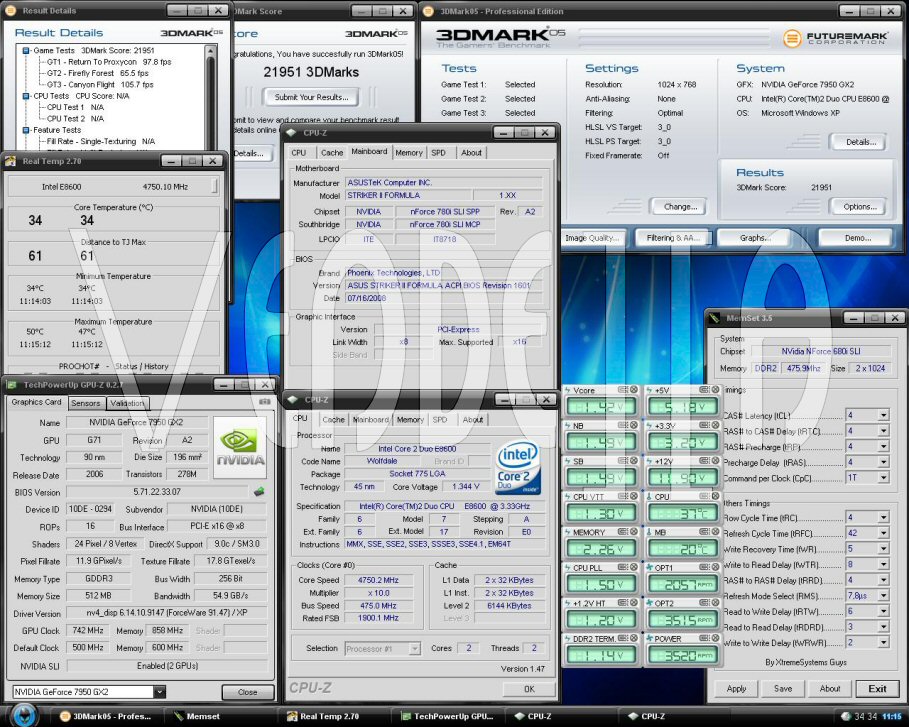Switch to Memset on the taskbar
This screenshot has height=727, width=909.
point(197,717)
